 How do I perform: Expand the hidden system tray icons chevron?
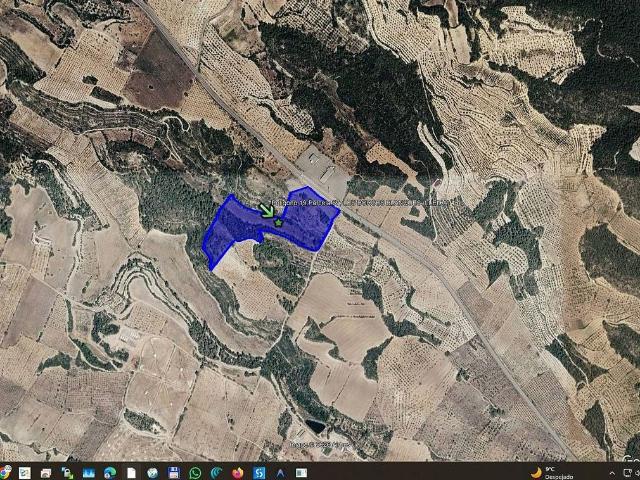click(612, 473)
